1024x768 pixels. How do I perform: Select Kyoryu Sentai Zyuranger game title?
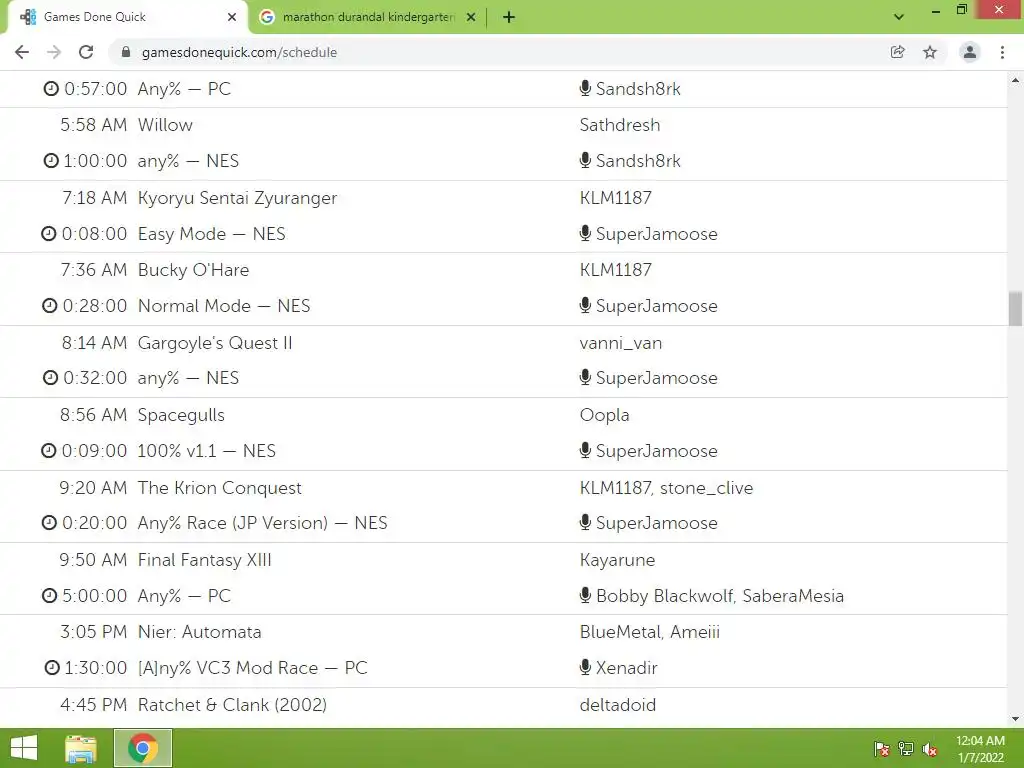point(237,198)
